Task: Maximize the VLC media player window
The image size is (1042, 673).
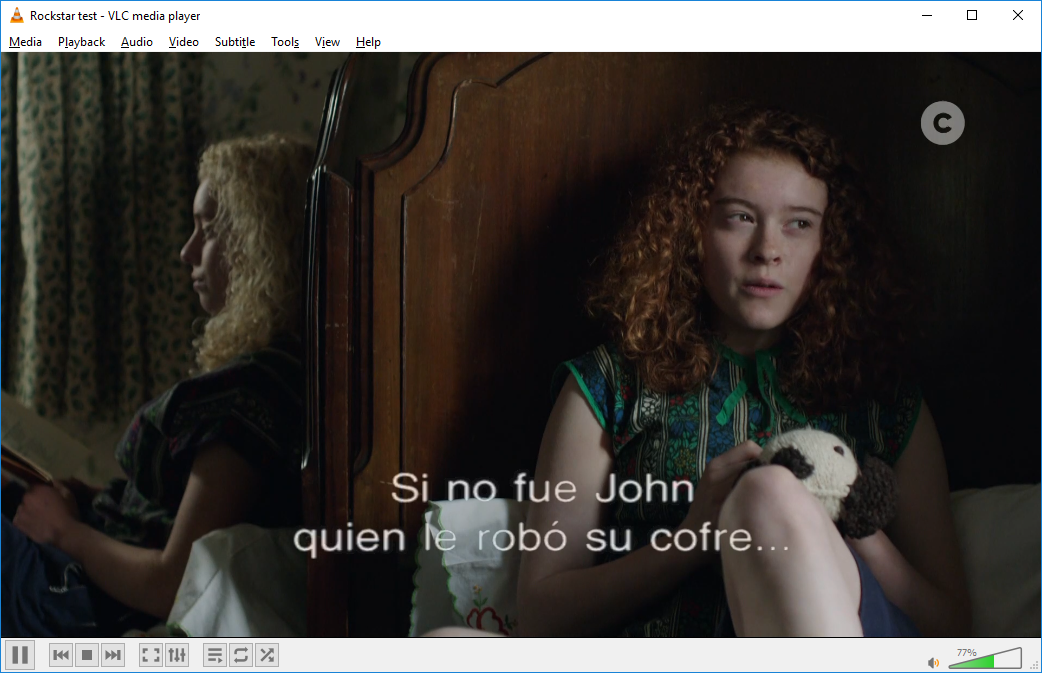Action: tap(972, 15)
